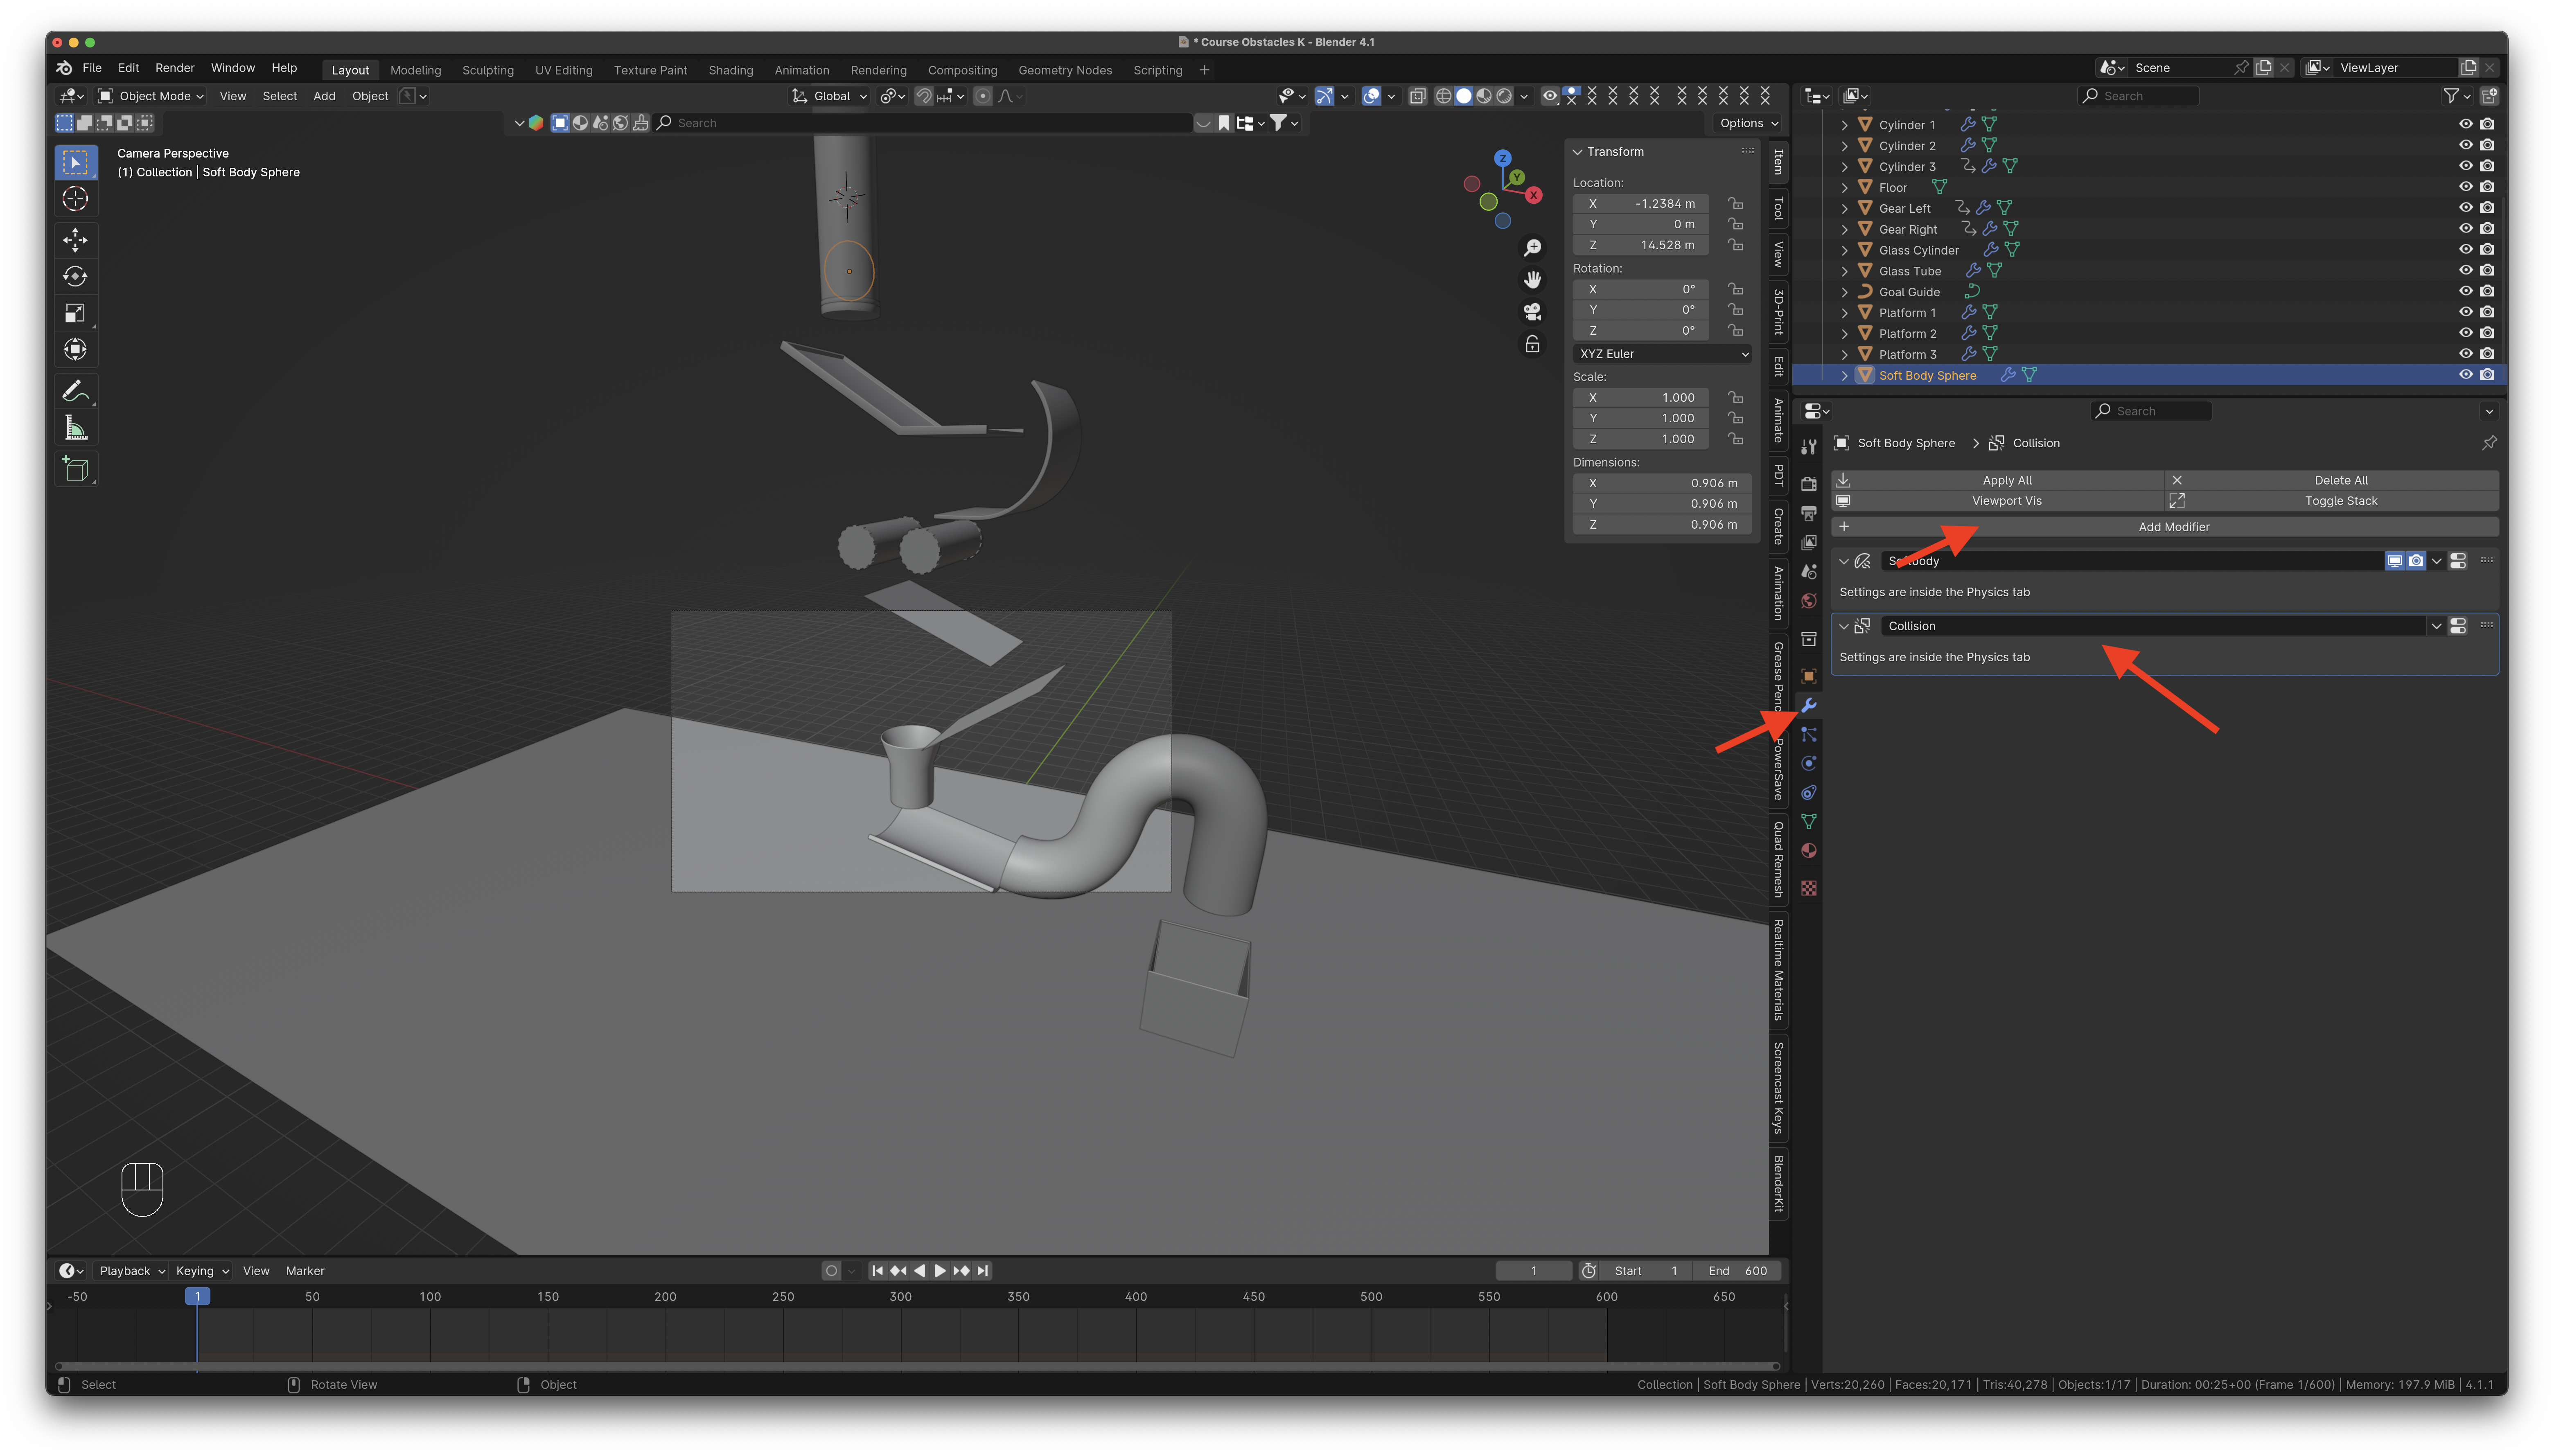
Task: Switch to the Geometry Nodes workspace tab
Action: pyautogui.click(x=1065, y=70)
